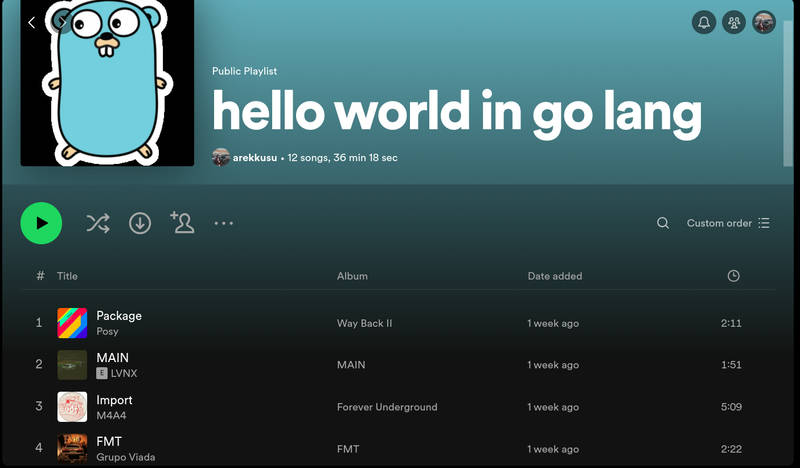Open the artist LVNX
The width and height of the screenshot is (800, 468).
coord(124,373)
